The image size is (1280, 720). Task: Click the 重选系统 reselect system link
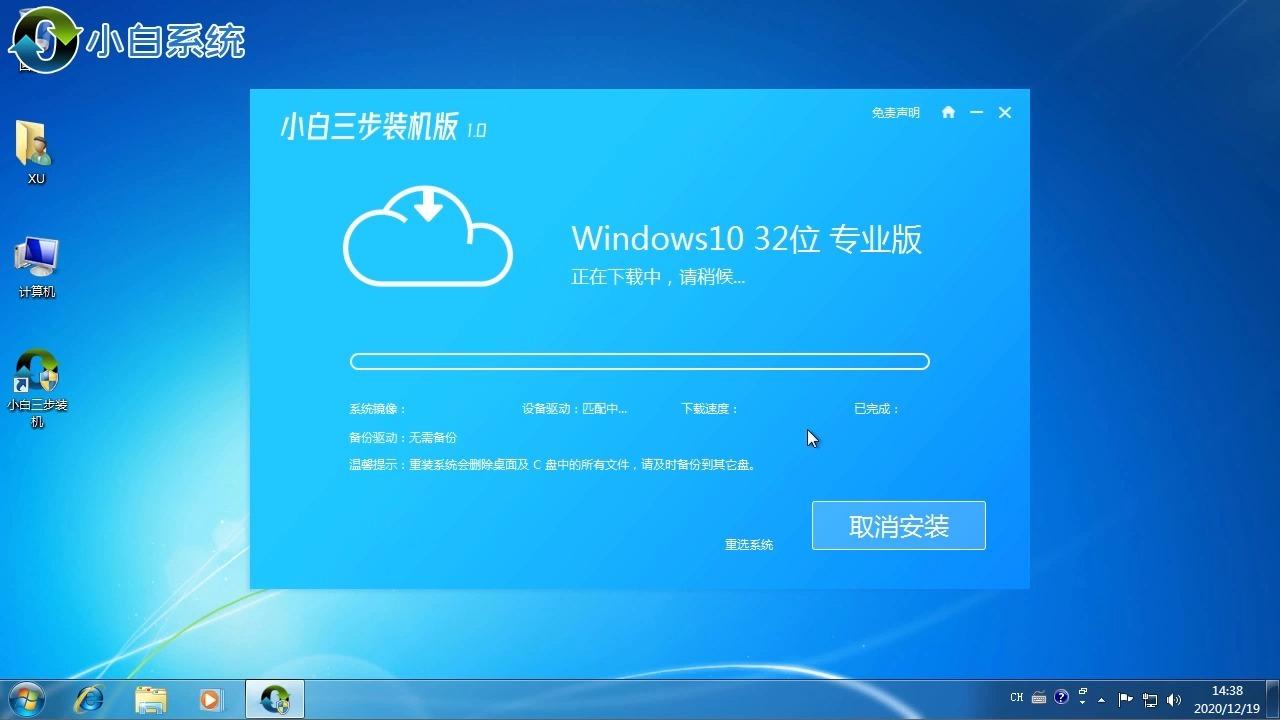point(749,545)
